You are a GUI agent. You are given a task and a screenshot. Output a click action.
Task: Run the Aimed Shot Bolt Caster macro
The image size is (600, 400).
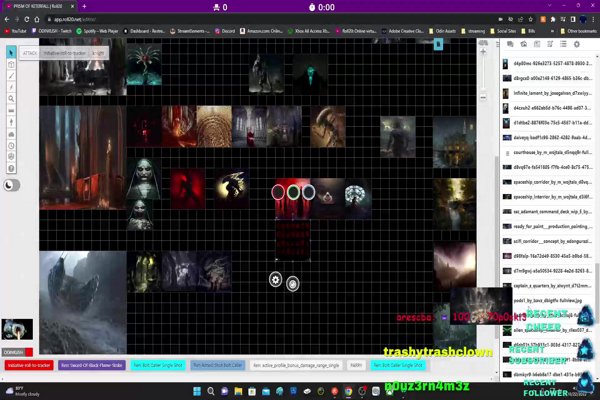pos(217,366)
